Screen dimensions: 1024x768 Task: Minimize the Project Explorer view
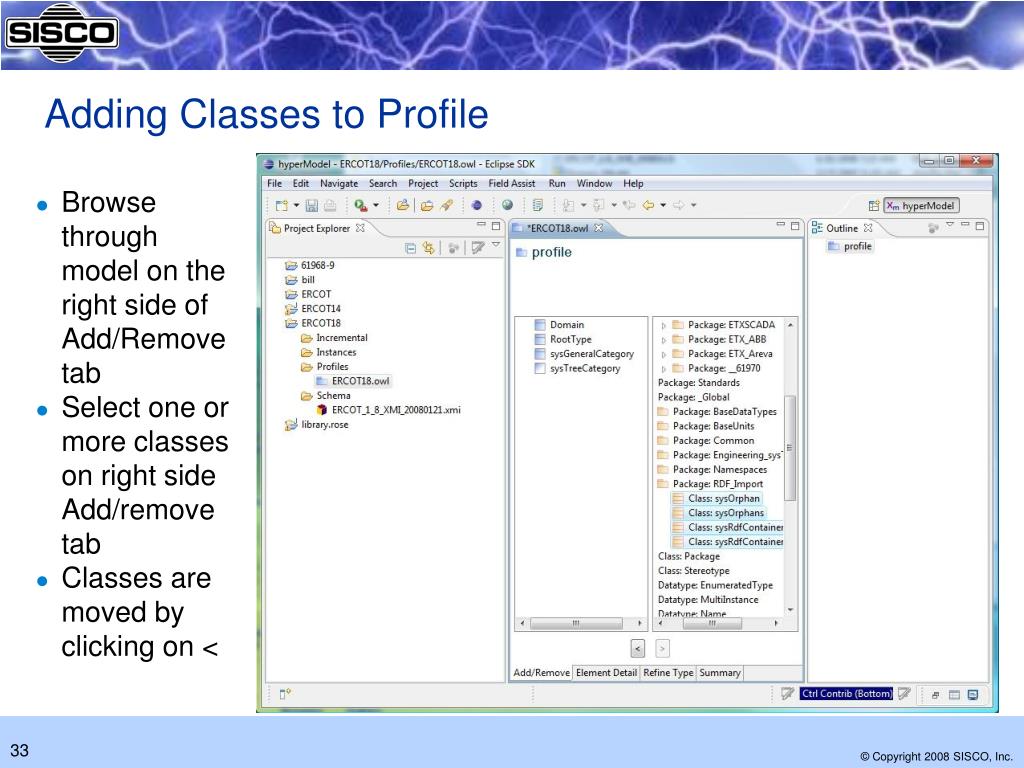tap(481, 225)
